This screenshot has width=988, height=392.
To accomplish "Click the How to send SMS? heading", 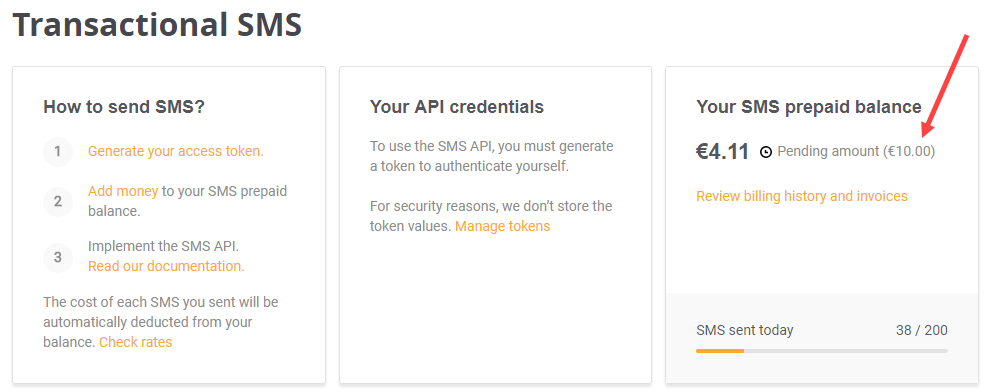I will click(x=124, y=107).
